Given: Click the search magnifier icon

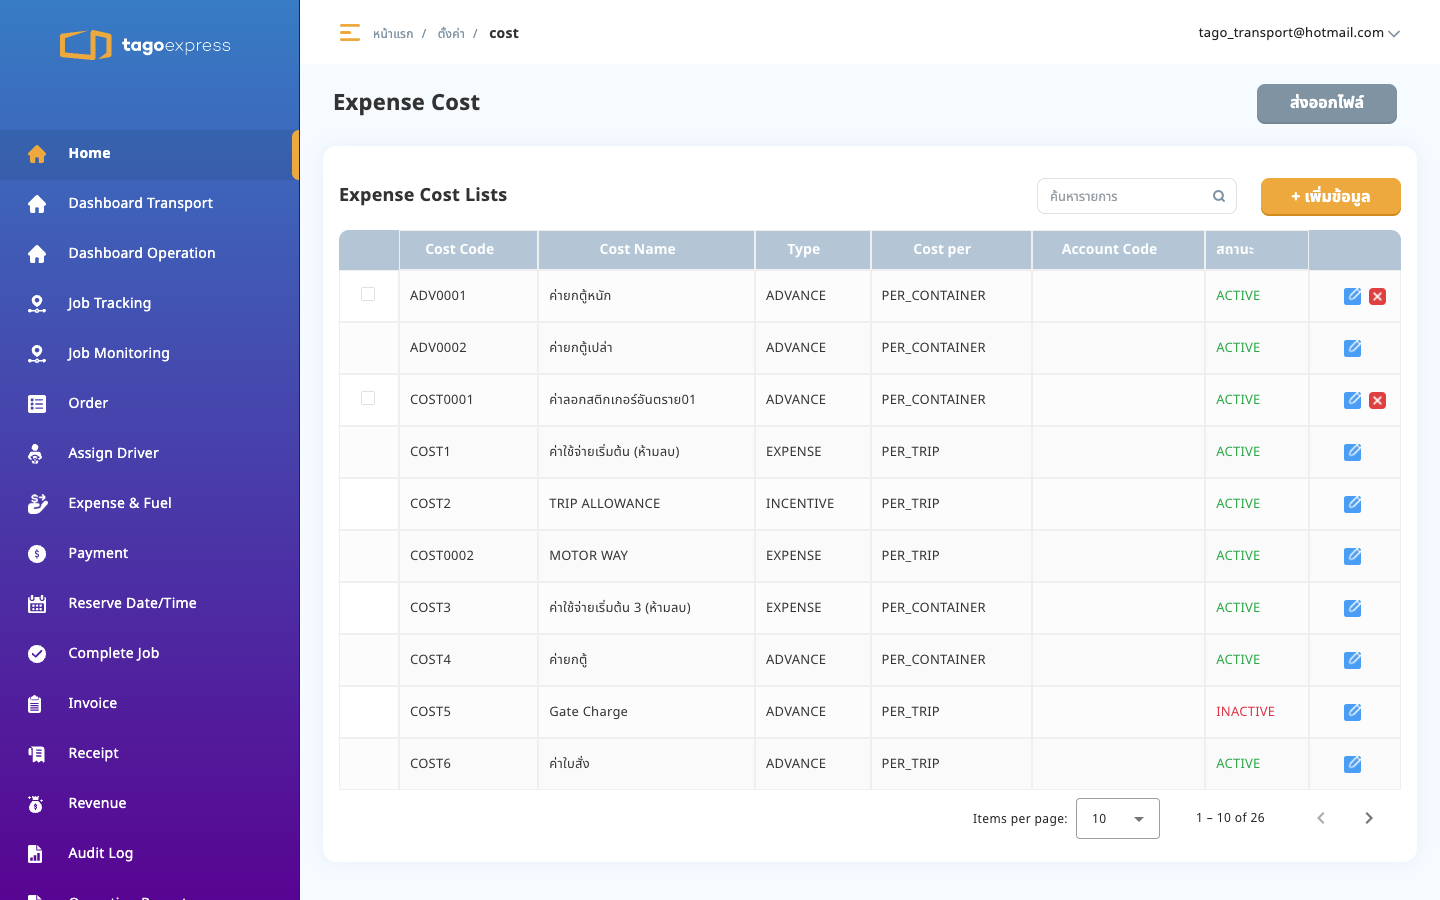Looking at the screenshot, I should (x=1219, y=196).
